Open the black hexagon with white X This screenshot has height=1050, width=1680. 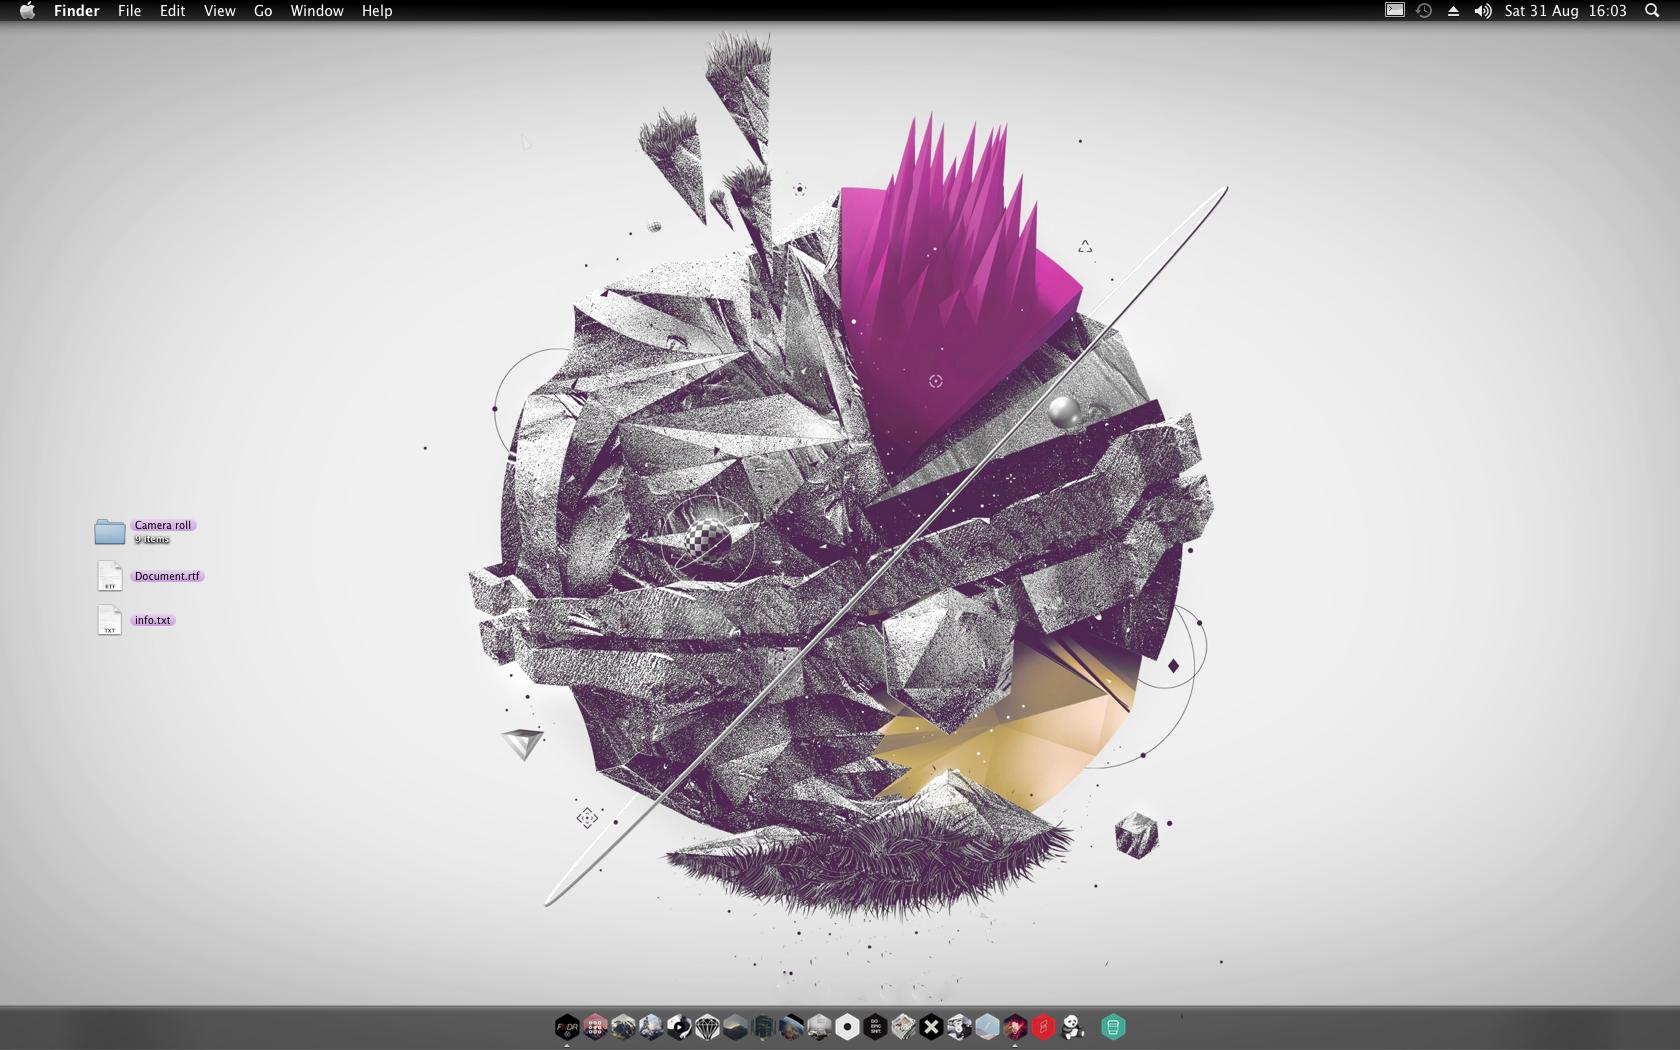[931, 1027]
